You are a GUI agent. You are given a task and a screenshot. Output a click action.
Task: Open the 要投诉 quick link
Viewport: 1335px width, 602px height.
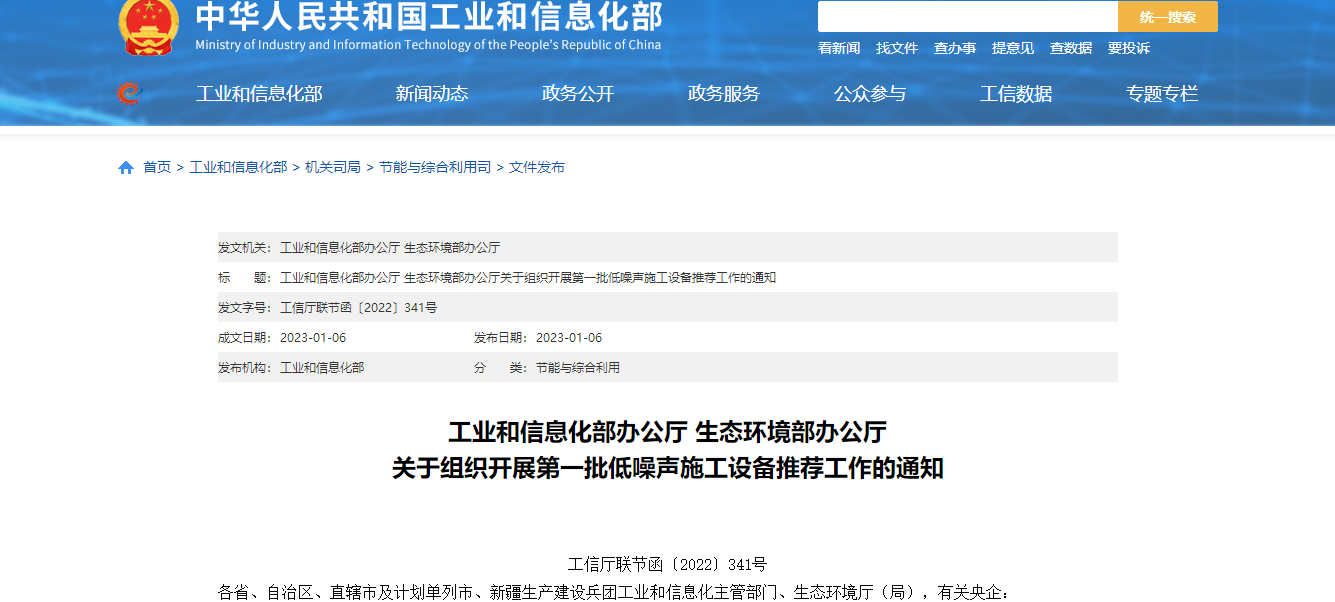click(x=1129, y=48)
